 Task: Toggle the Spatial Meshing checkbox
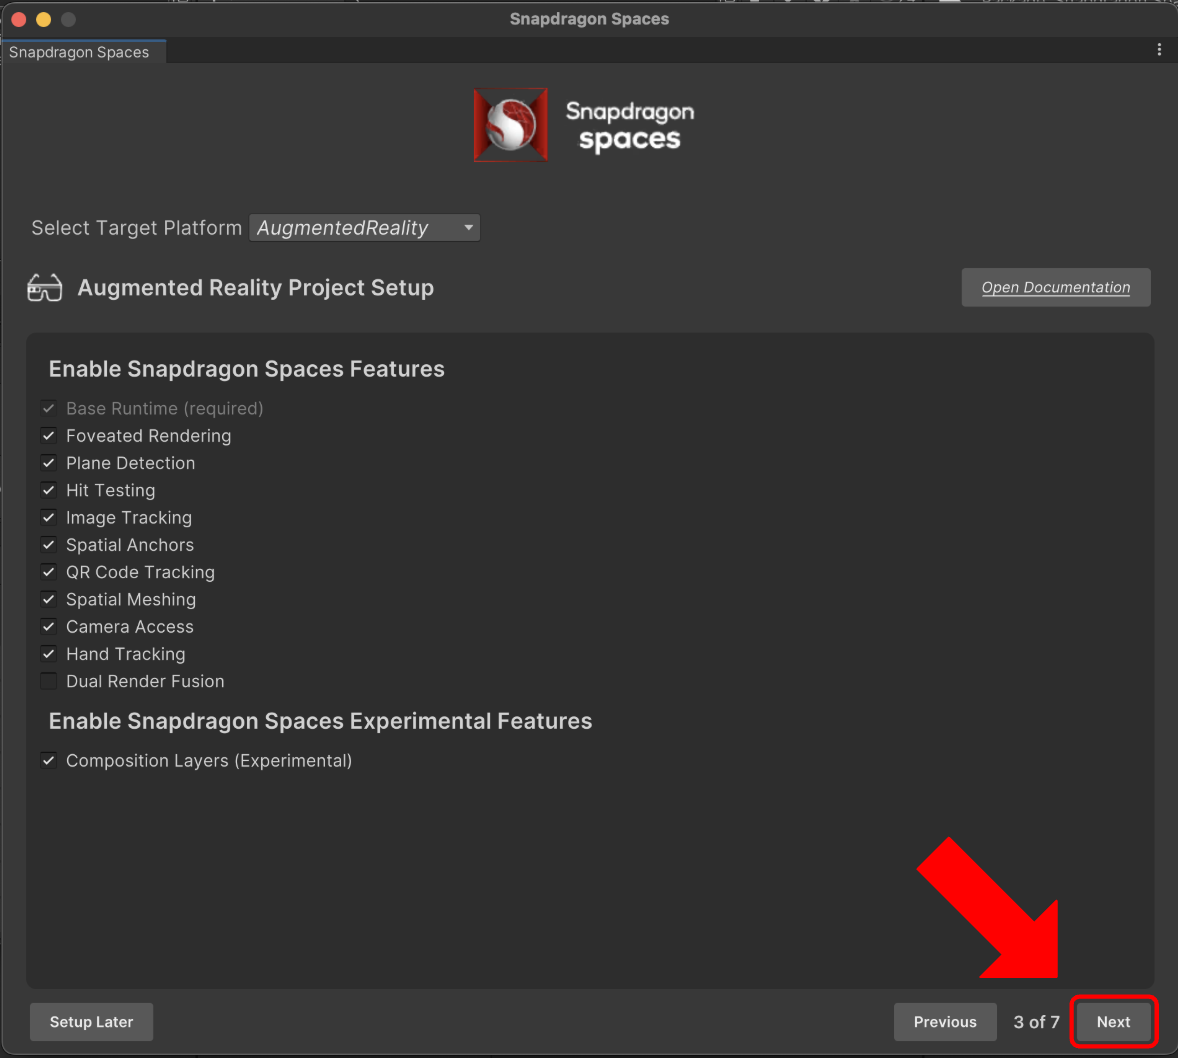click(49, 599)
